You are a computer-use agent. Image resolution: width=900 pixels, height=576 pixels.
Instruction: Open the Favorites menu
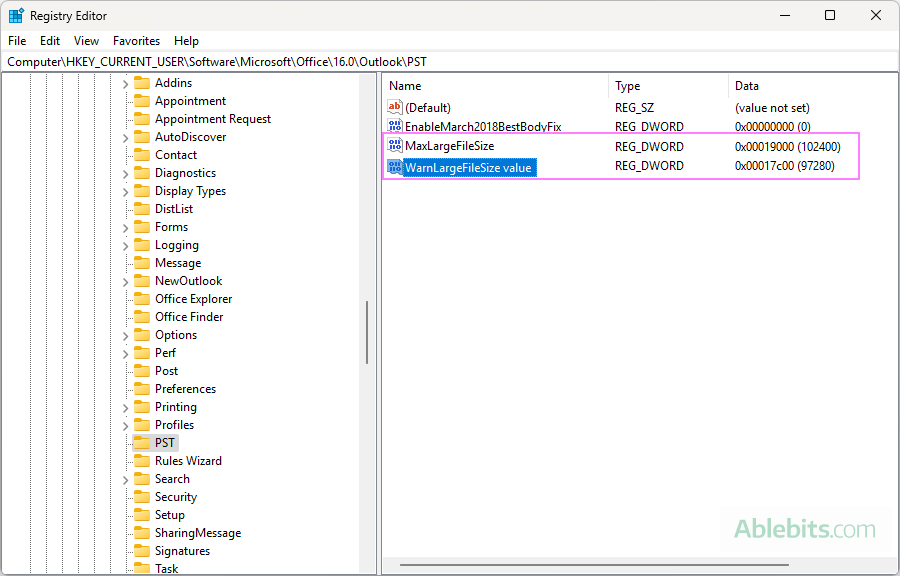[136, 41]
